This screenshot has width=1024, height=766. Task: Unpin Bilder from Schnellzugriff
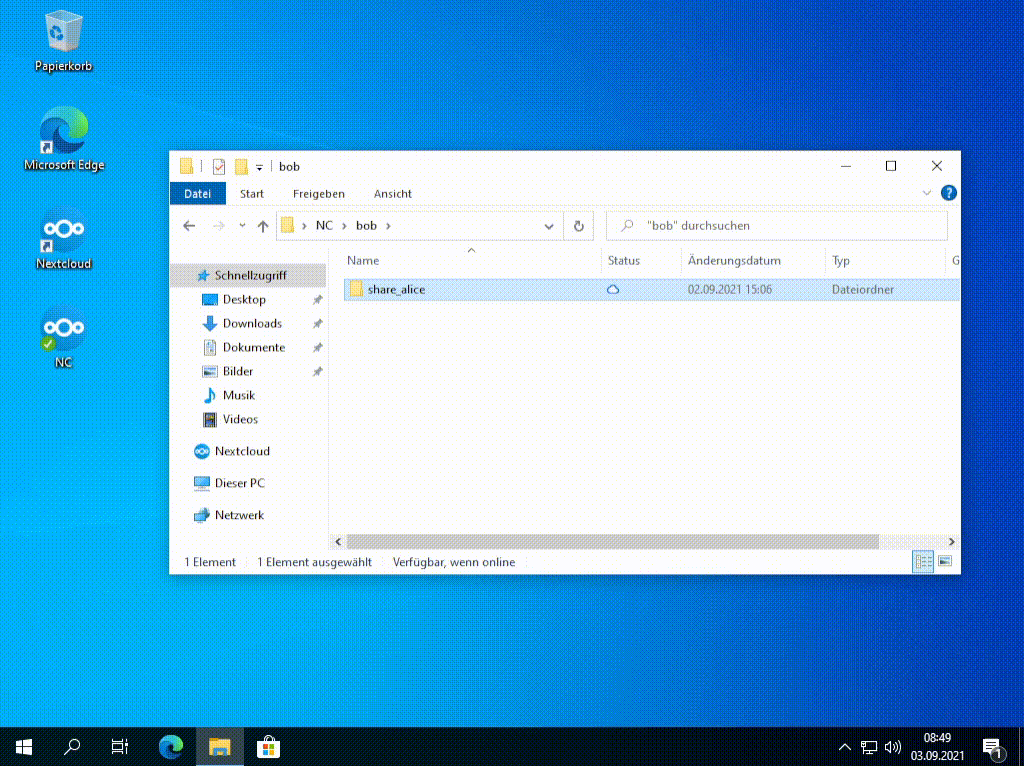[318, 371]
